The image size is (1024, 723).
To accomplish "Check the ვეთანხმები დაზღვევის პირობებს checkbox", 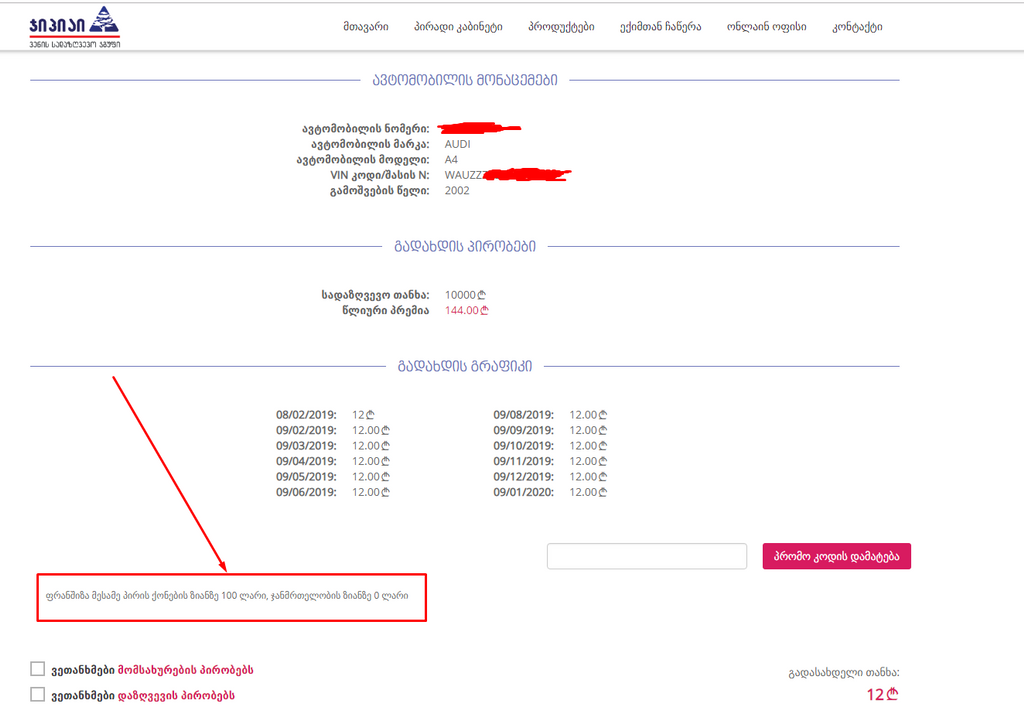I will pos(38,694).
